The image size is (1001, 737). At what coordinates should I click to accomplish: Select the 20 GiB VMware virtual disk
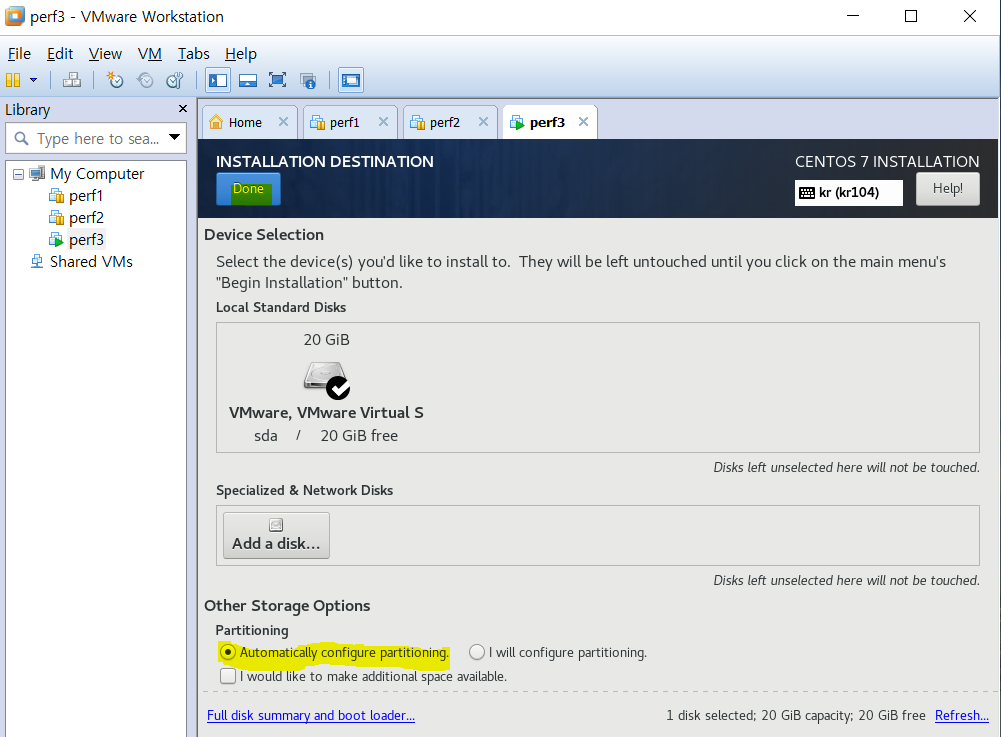click(326, 388)
